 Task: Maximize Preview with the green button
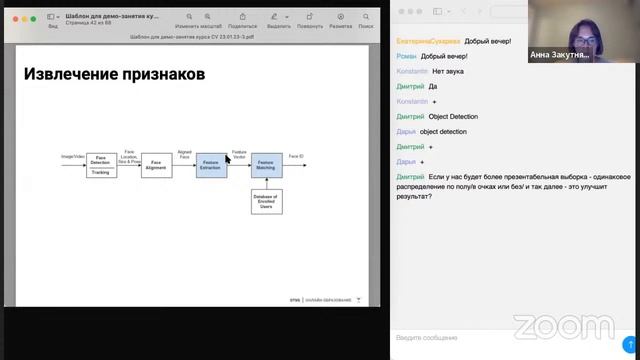(x=33, y=19)
